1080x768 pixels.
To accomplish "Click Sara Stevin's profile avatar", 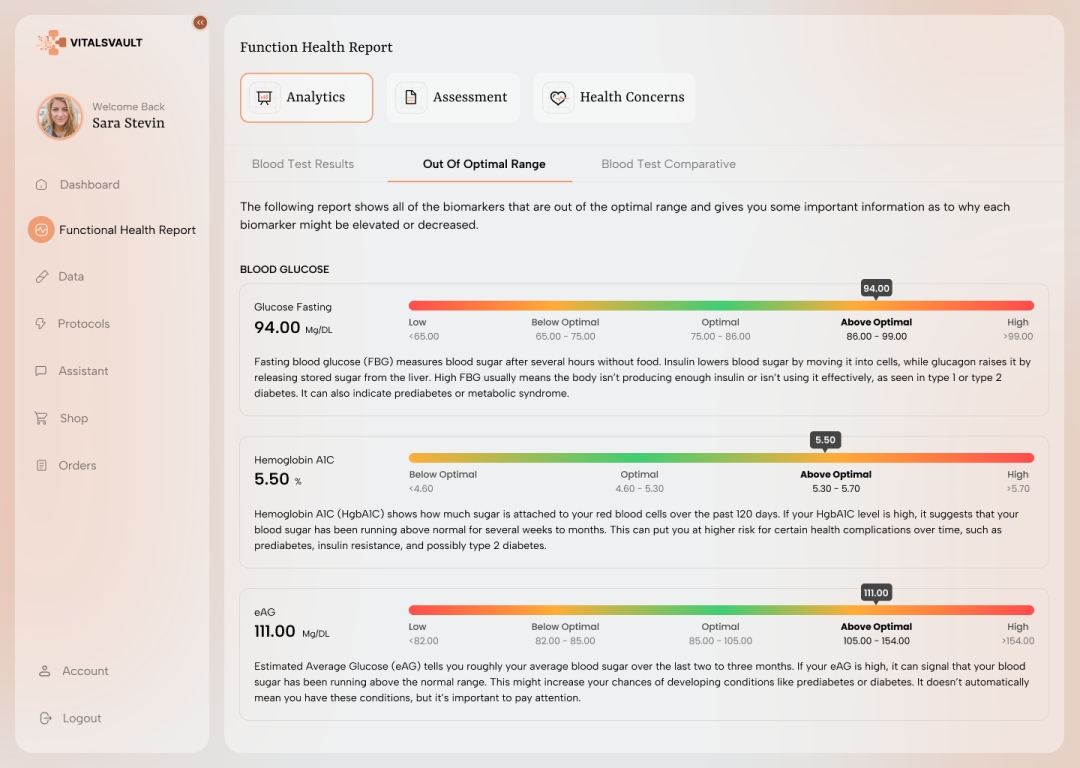I will point(60,116).
